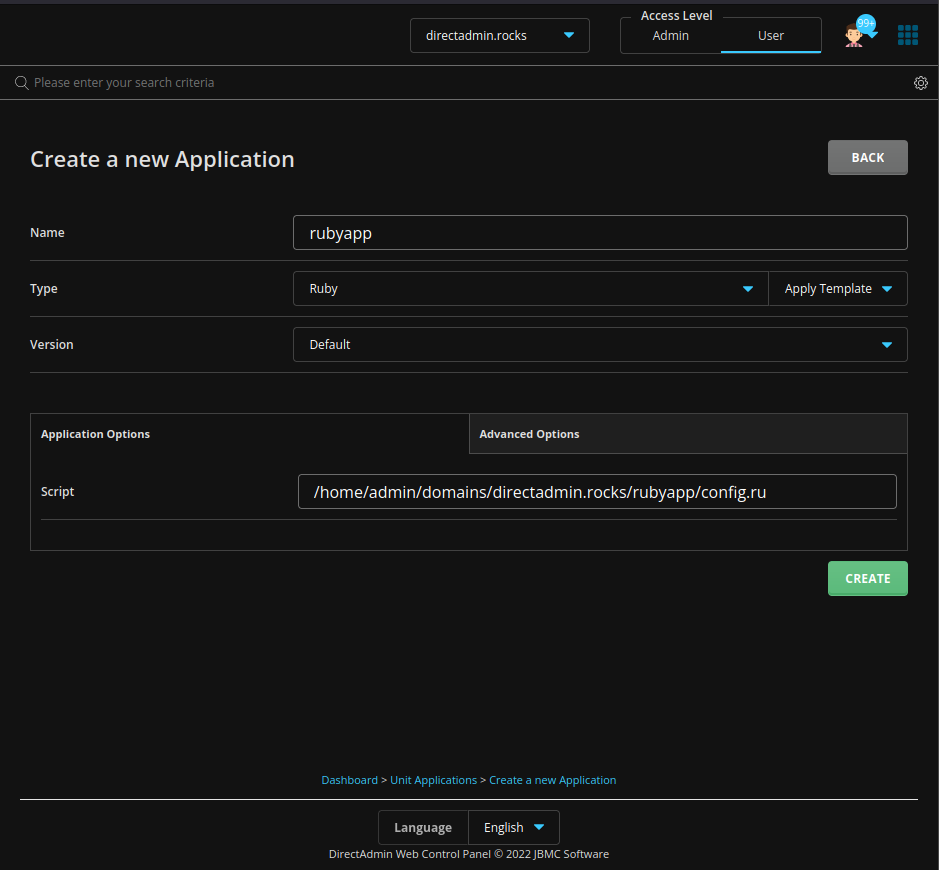This screenshot has height=870, width=939.
Task: Open the apps grid launcher icon
Action: (x=908, y=34)
